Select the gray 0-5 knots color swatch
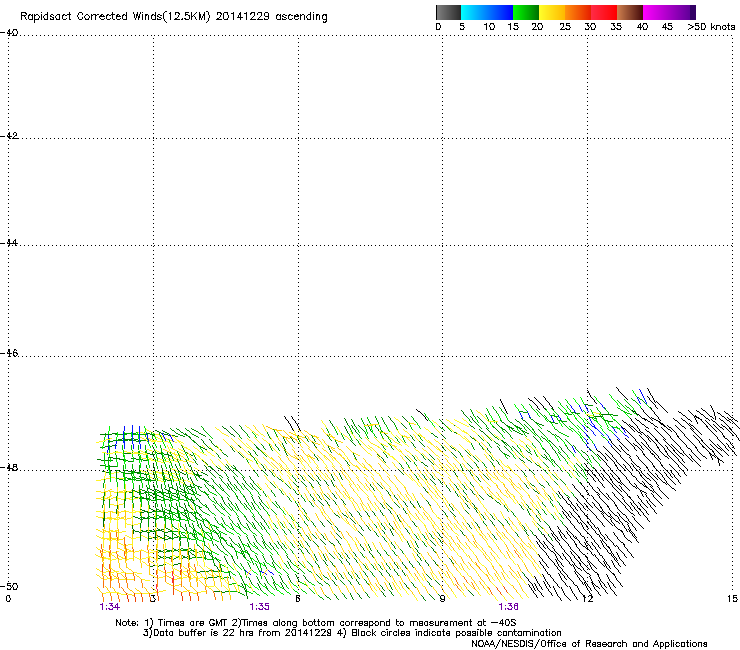The width and height of the screenshot is (740, 650). pyautogui.click(x=448, y=12)
